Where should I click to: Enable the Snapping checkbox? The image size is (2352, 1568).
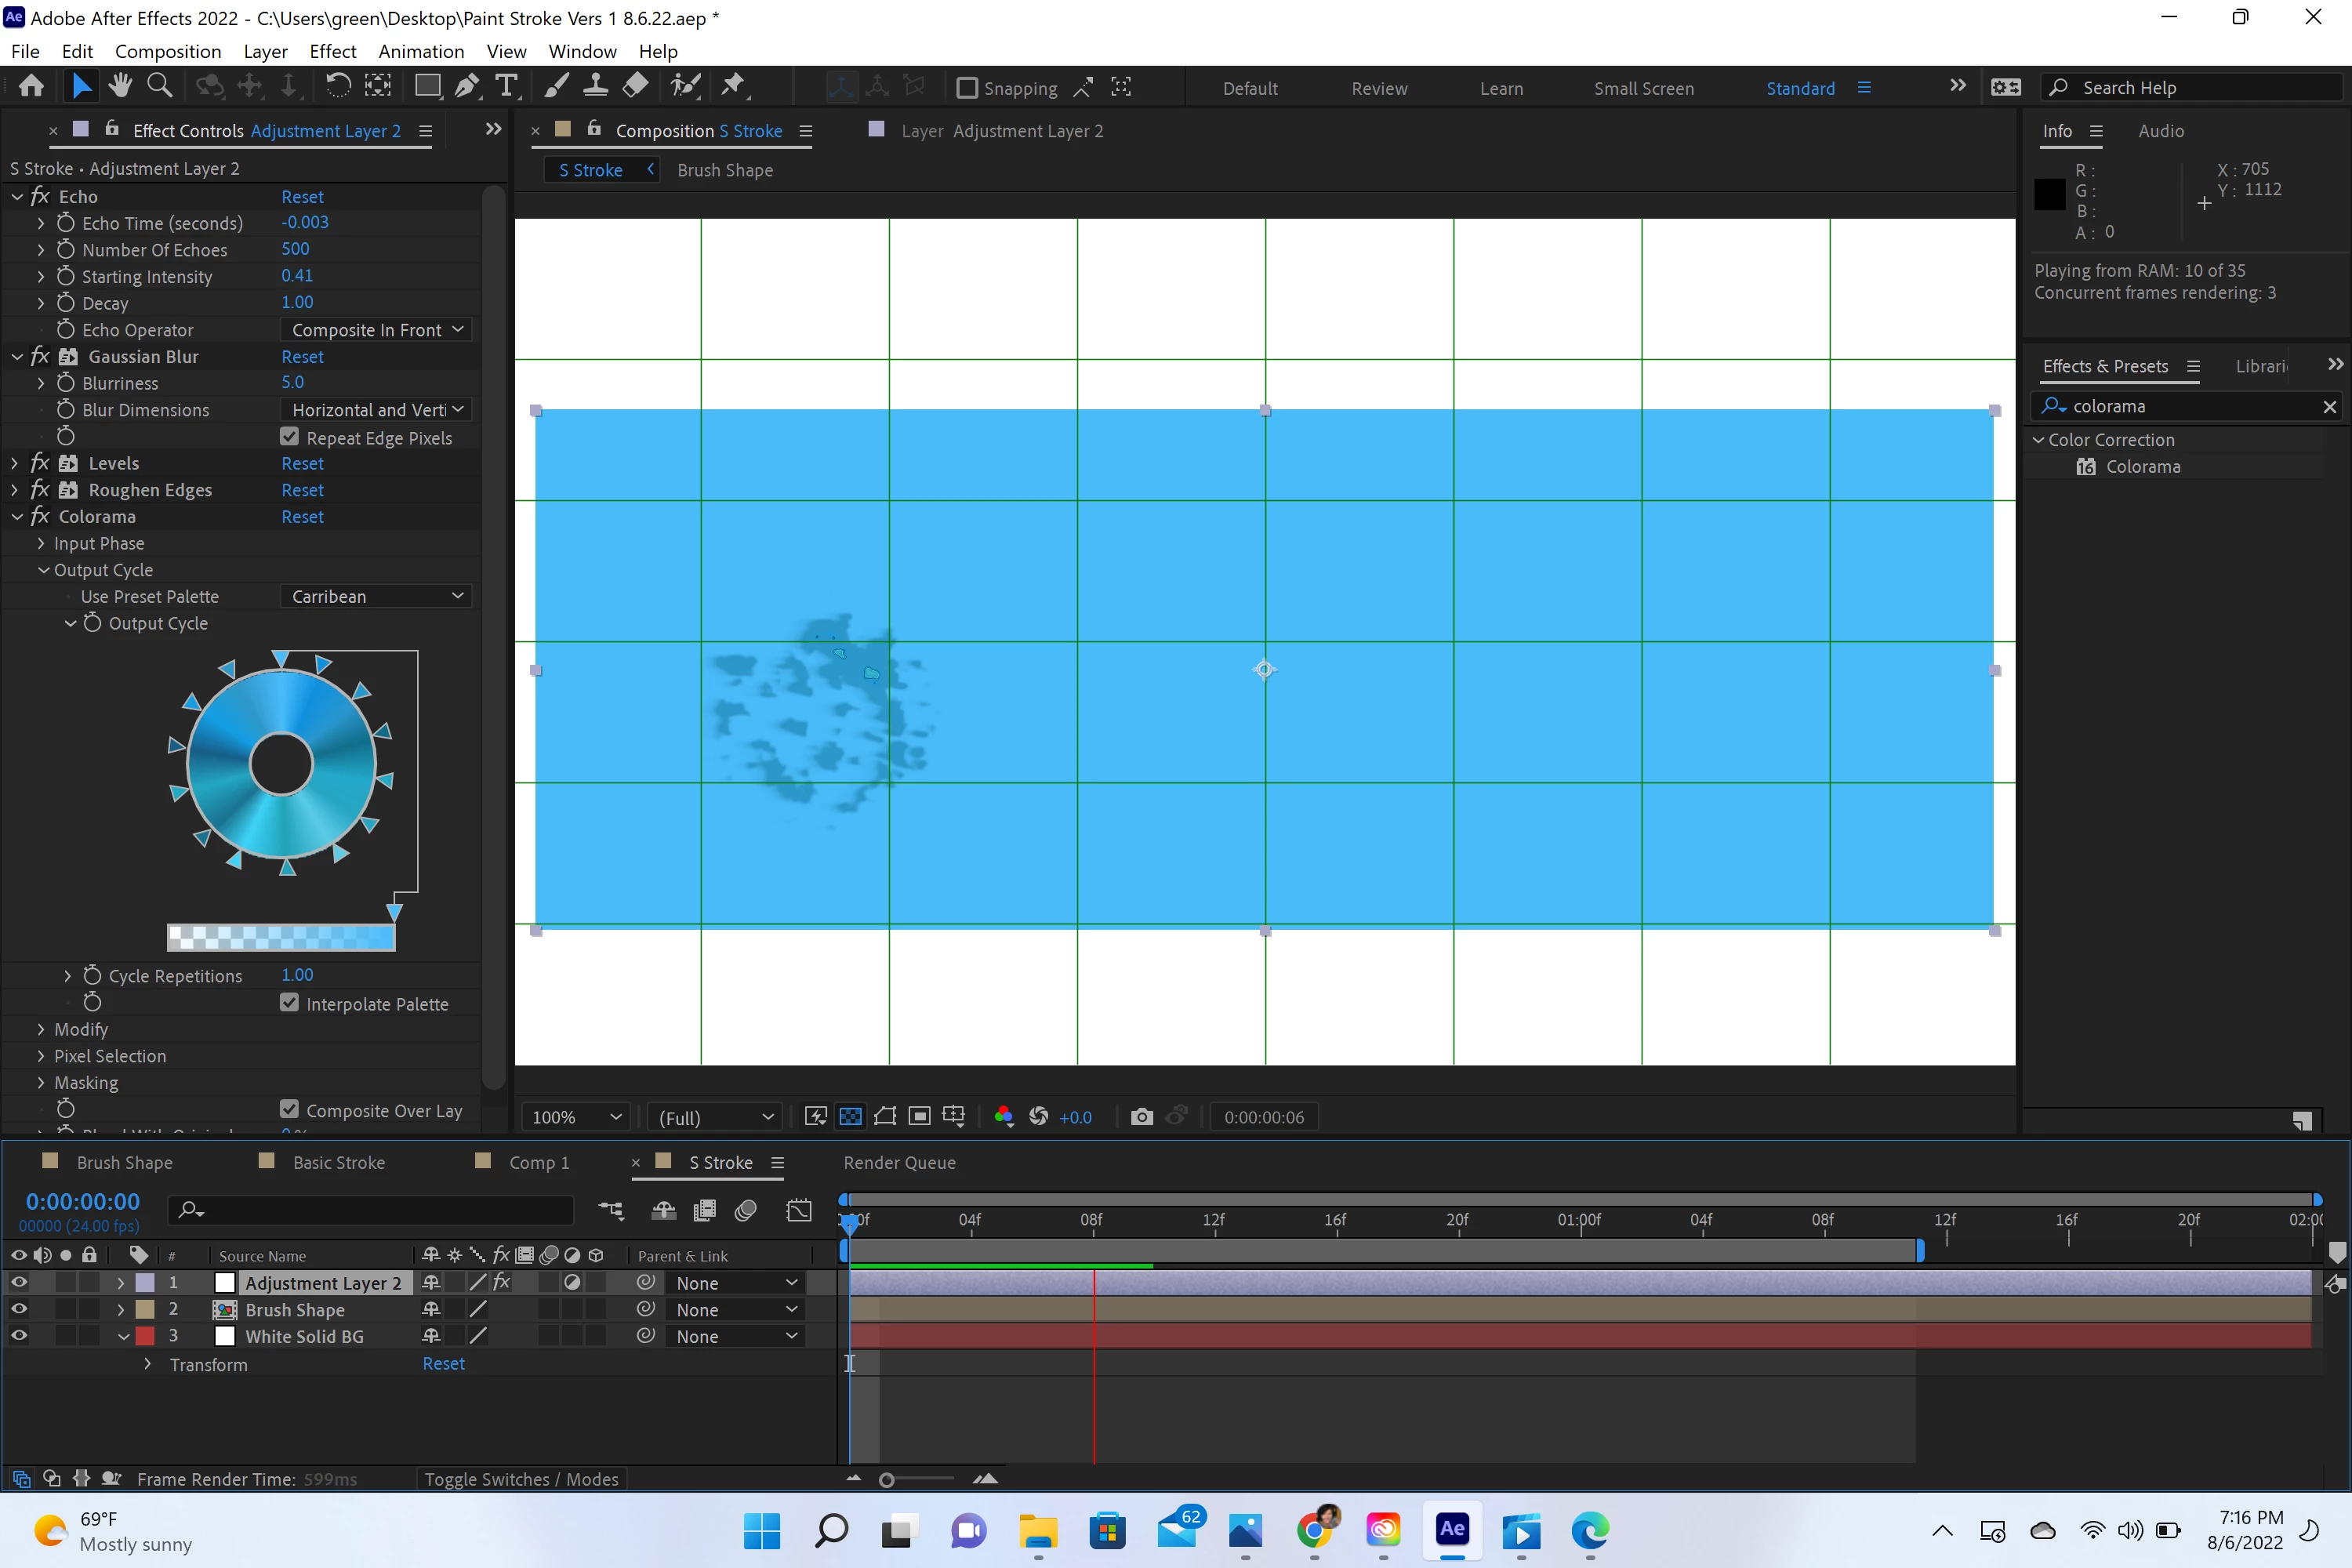pos(967,88)
